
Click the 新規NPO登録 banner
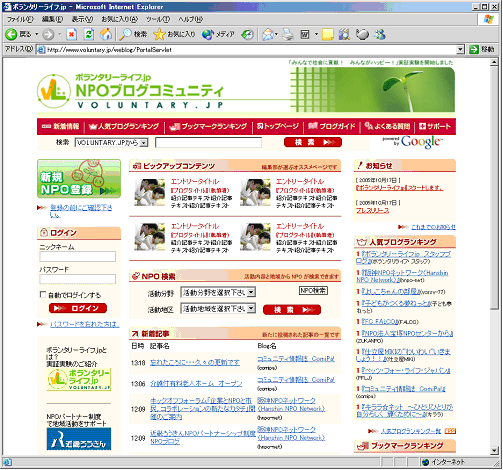(x=79, y=179)
